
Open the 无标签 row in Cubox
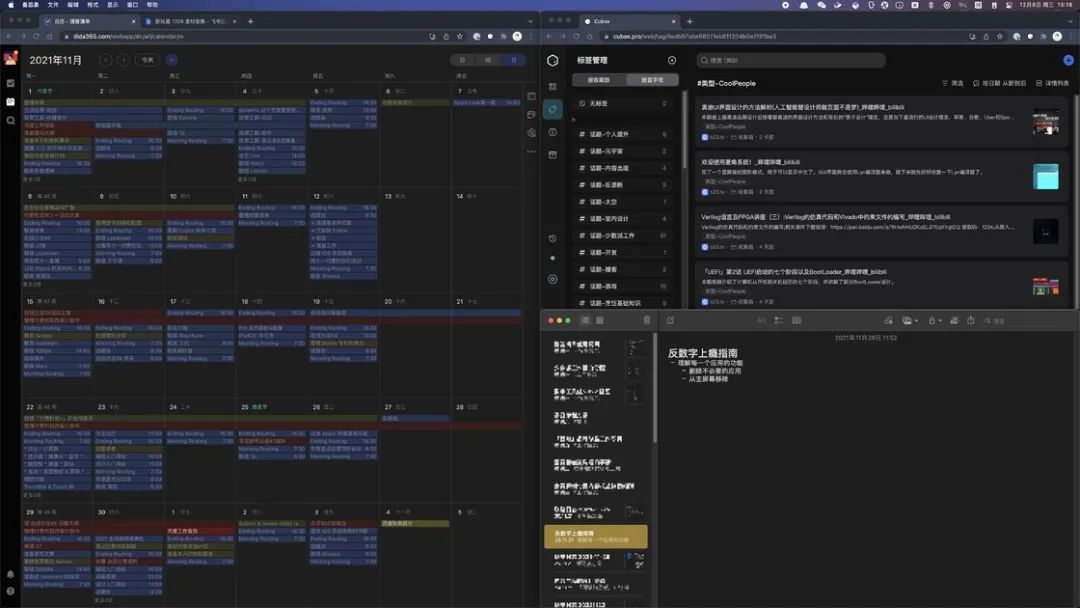pyautogui.click(x=624, y=103)
